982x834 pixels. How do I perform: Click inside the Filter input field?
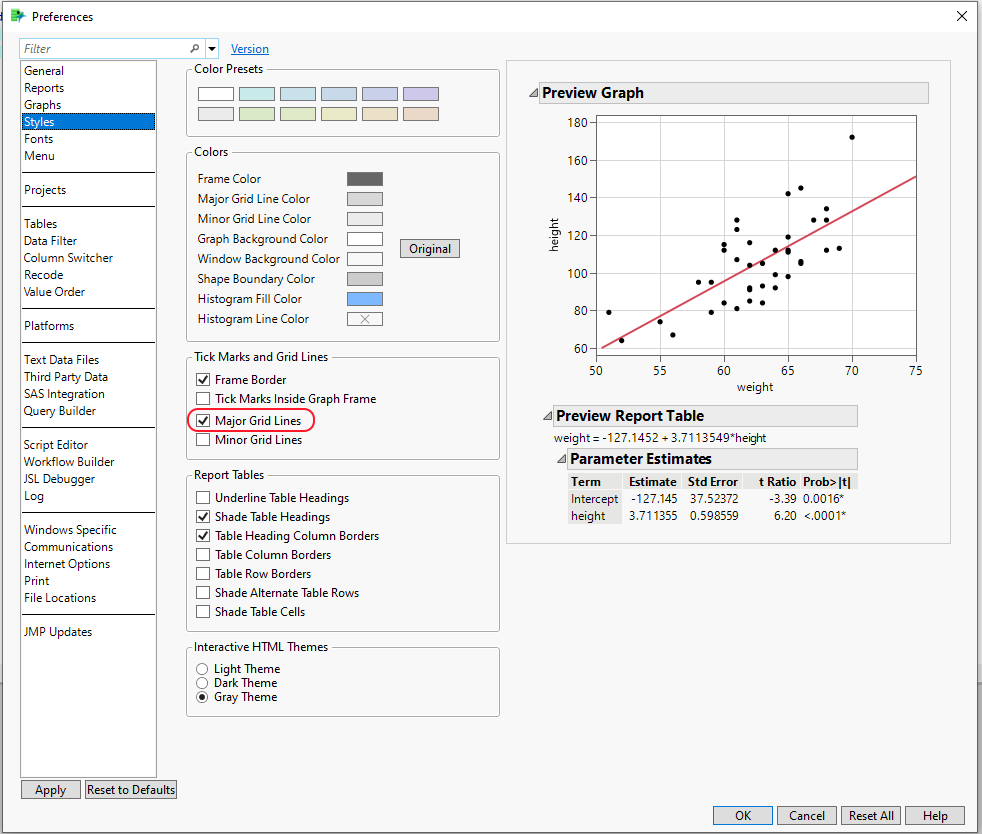100,48
